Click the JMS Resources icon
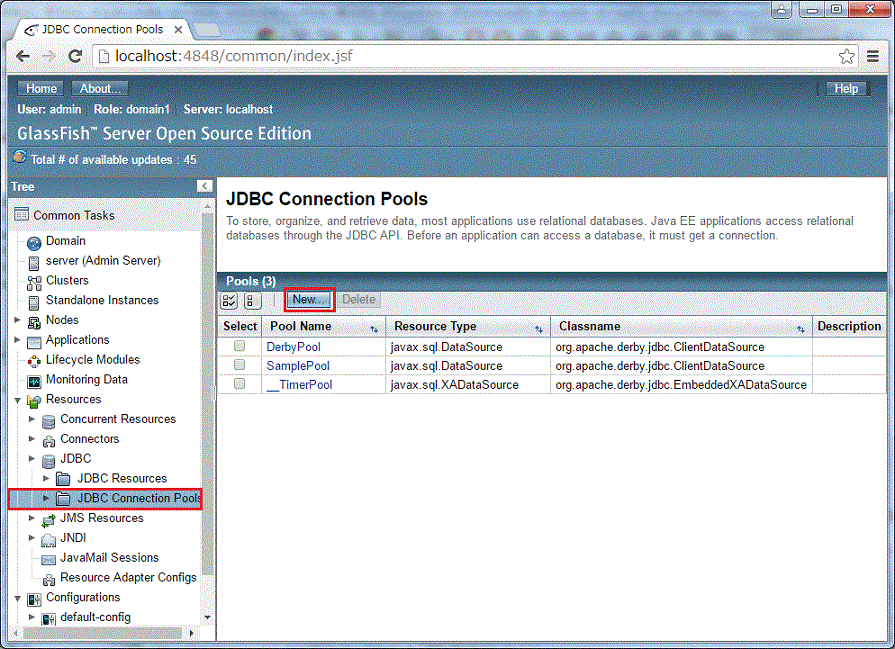895x649 pixels. coord(49,519)
